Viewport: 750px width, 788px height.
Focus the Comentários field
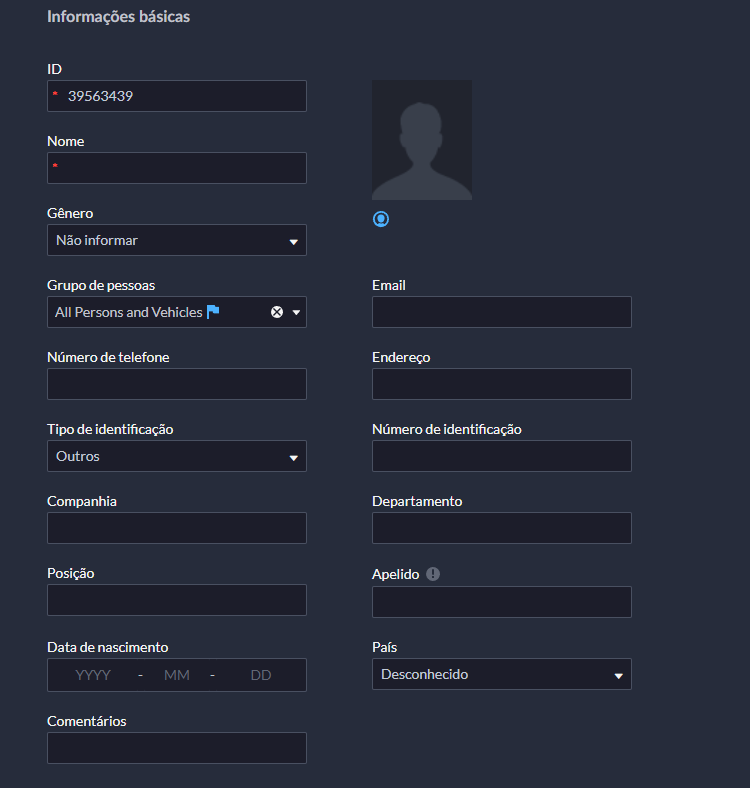tap(177, 748)
